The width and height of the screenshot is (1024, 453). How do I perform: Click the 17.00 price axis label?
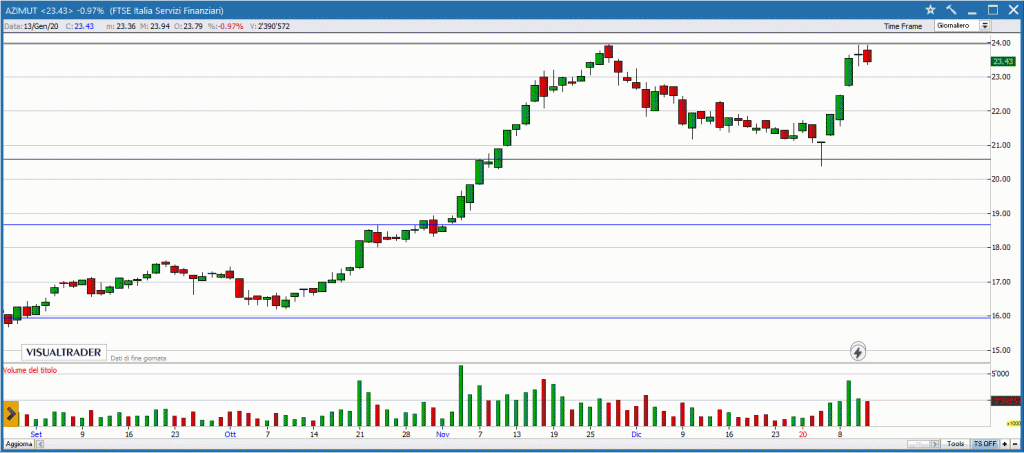tap(1002, 282)
